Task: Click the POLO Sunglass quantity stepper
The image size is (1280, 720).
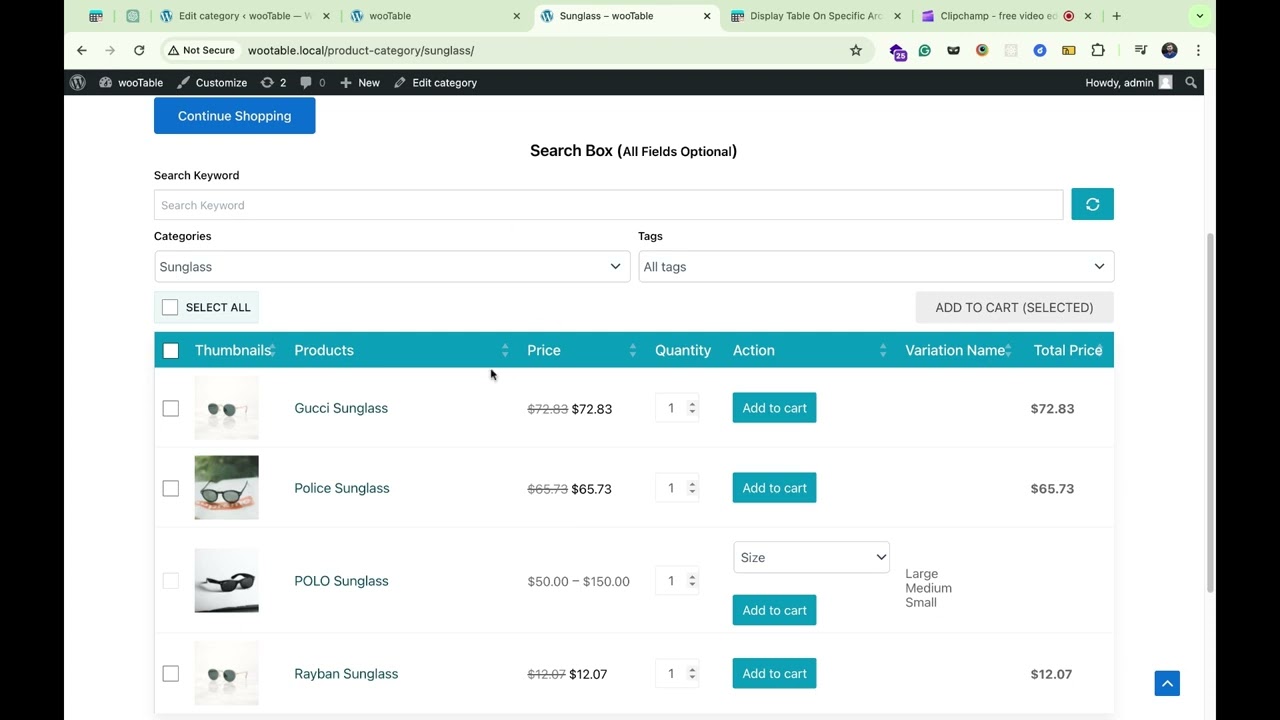Action: [692, 581]
